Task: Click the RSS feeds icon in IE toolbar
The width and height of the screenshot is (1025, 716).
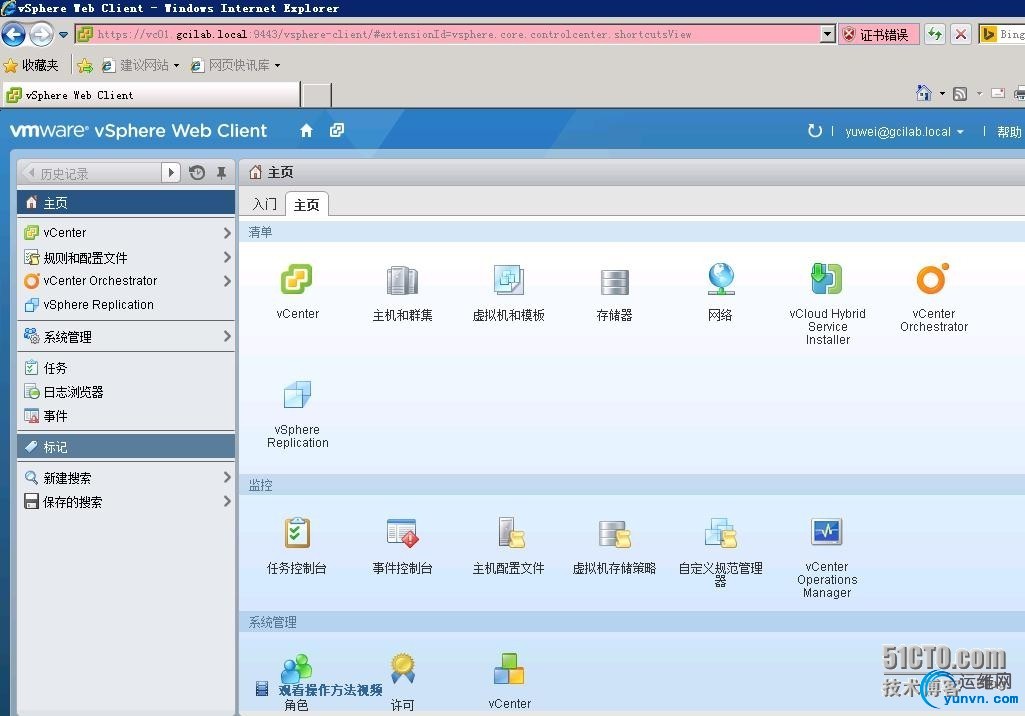Action: point(960,94)
